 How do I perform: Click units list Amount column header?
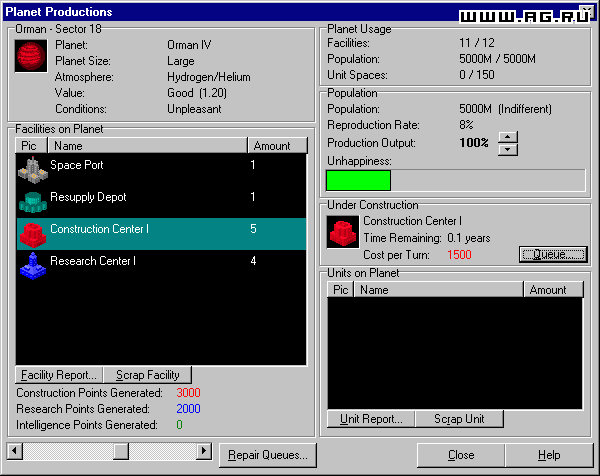tap(553, 290)
